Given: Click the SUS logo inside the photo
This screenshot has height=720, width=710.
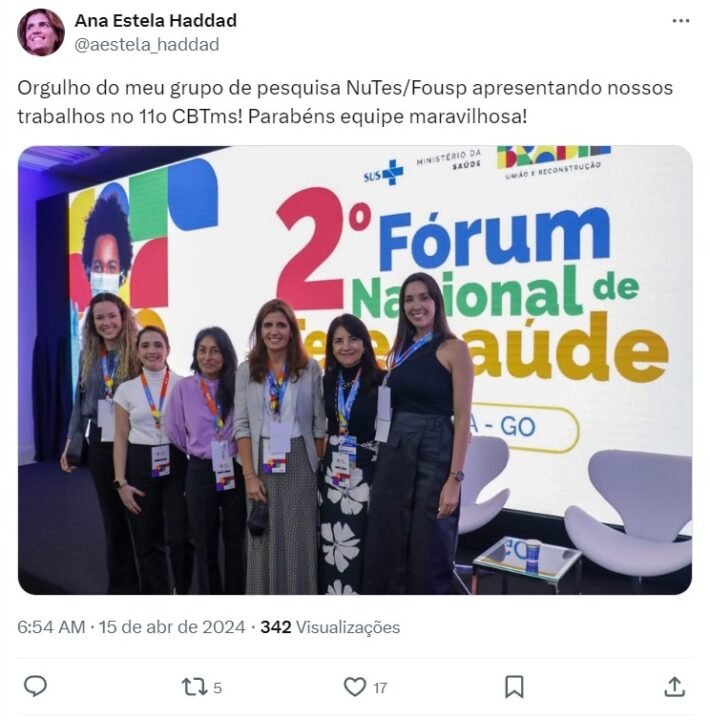Looking at the screenshot, I should [x=383, y=173].
